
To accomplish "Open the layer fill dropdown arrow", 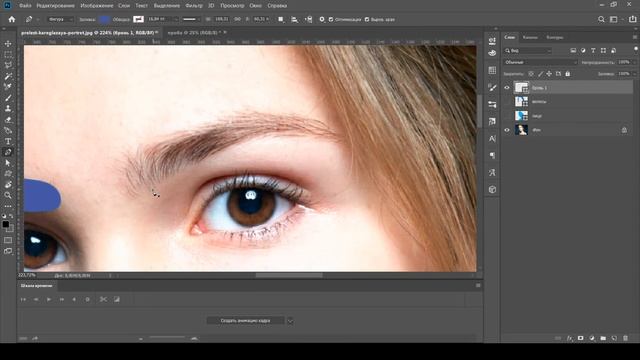I will (x=634, y=74).
